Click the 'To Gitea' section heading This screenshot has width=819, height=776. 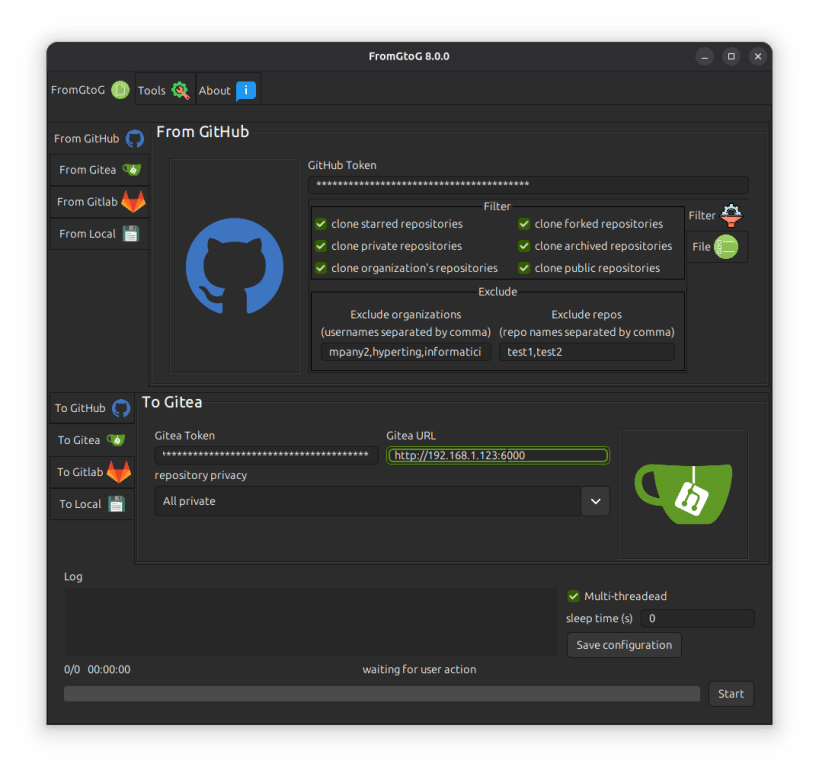(x=172, y=402)
